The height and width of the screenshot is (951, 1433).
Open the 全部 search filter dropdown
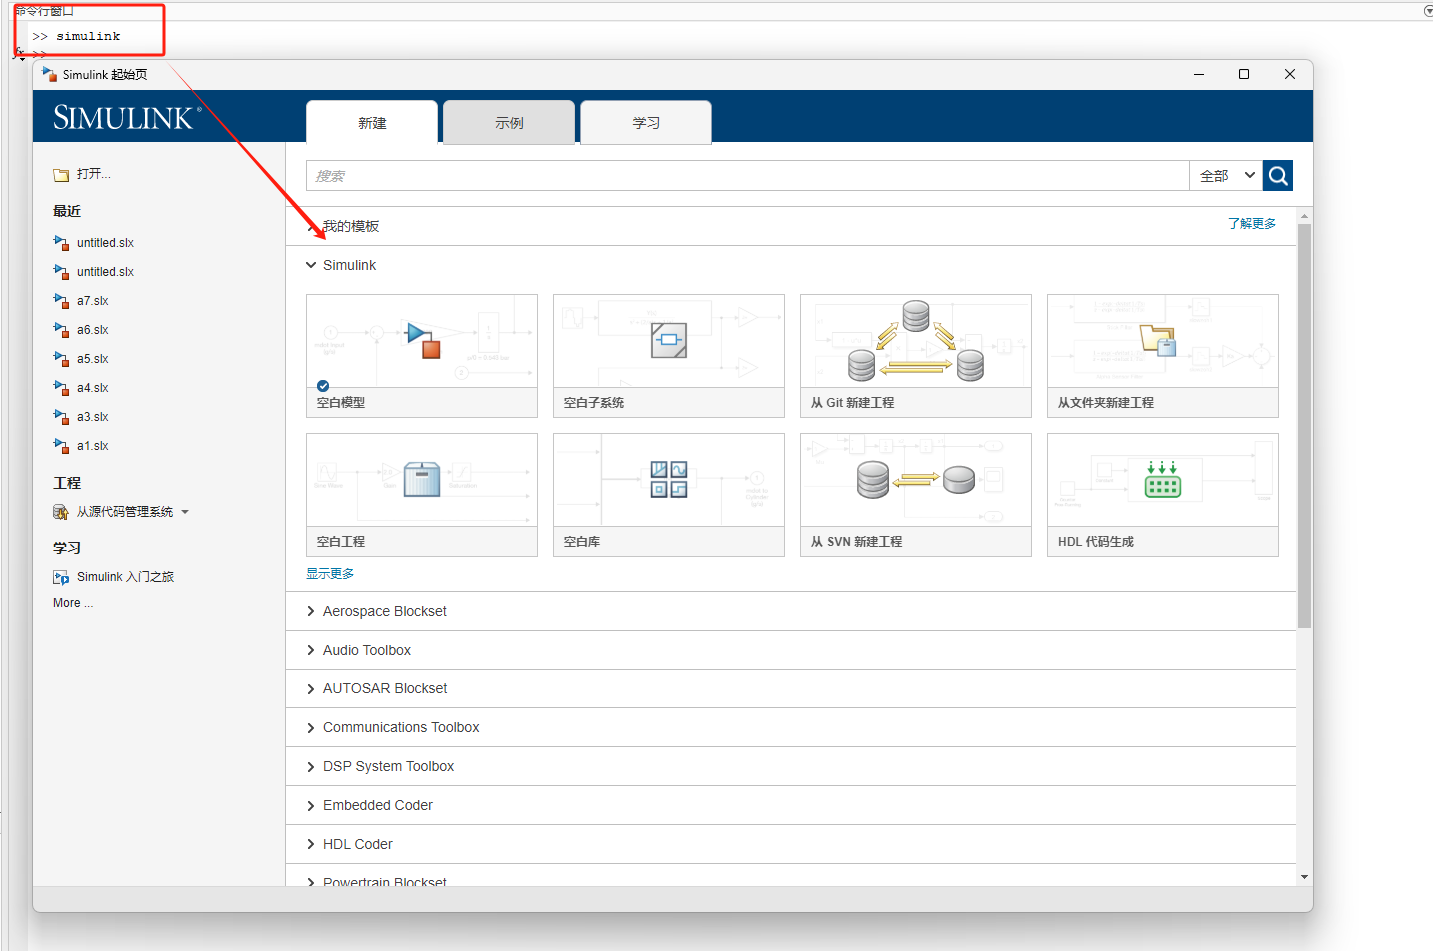click(1226, 175)
